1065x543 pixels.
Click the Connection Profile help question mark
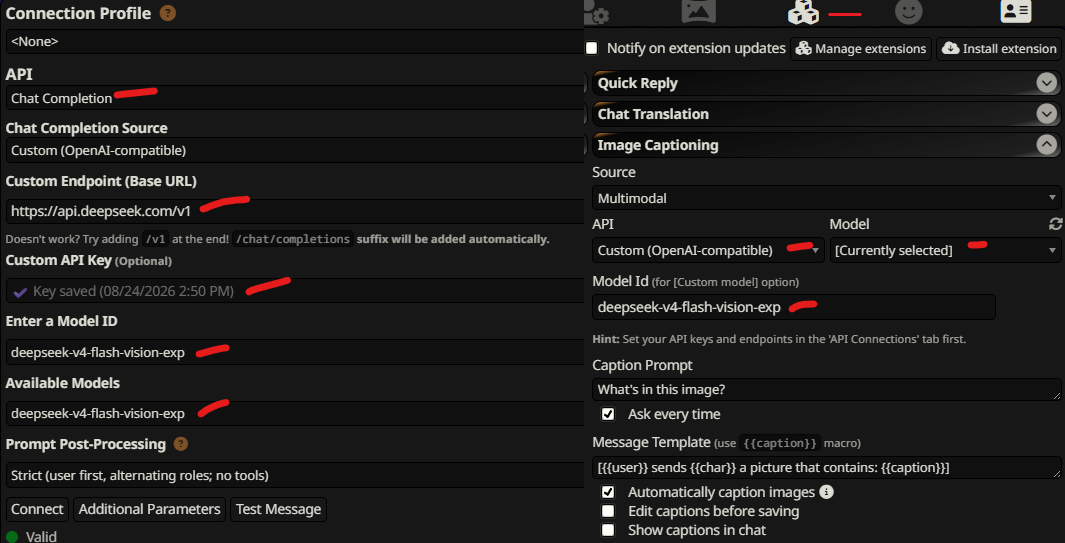[168, 13]
